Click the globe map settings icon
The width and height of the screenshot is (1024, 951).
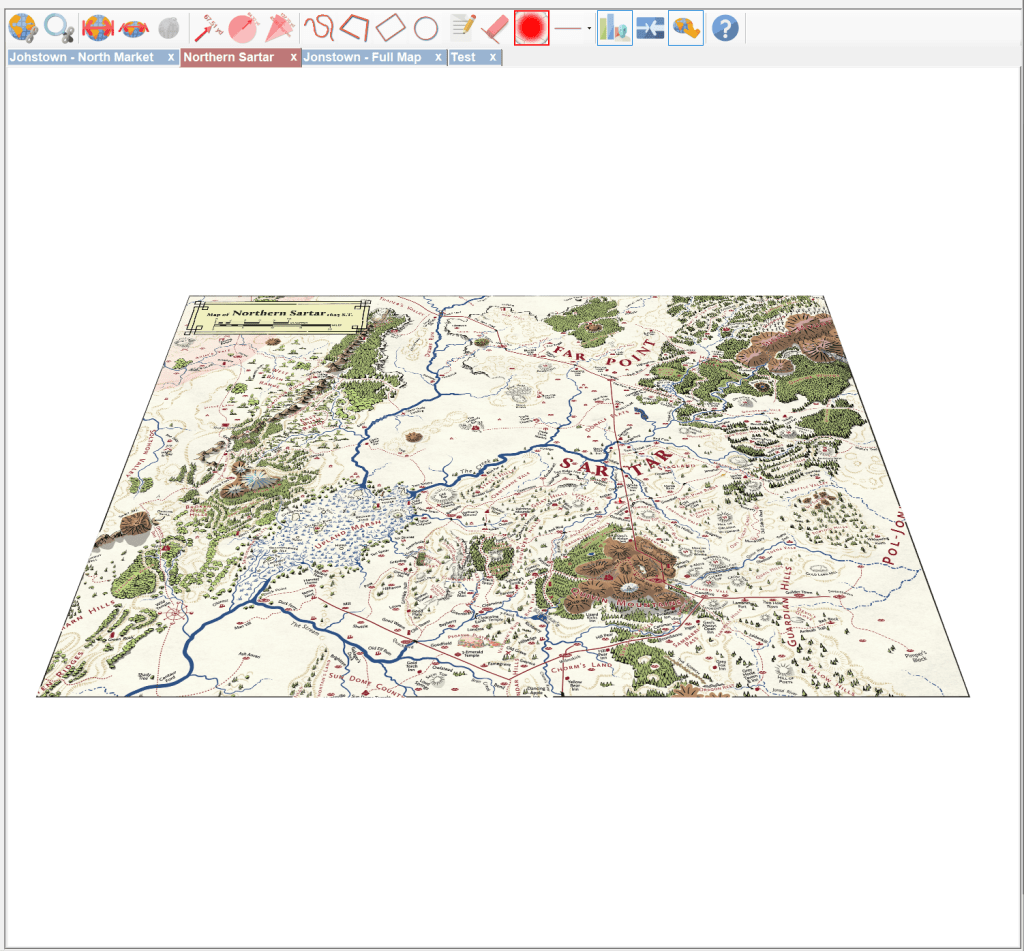(x=23, y=28)
